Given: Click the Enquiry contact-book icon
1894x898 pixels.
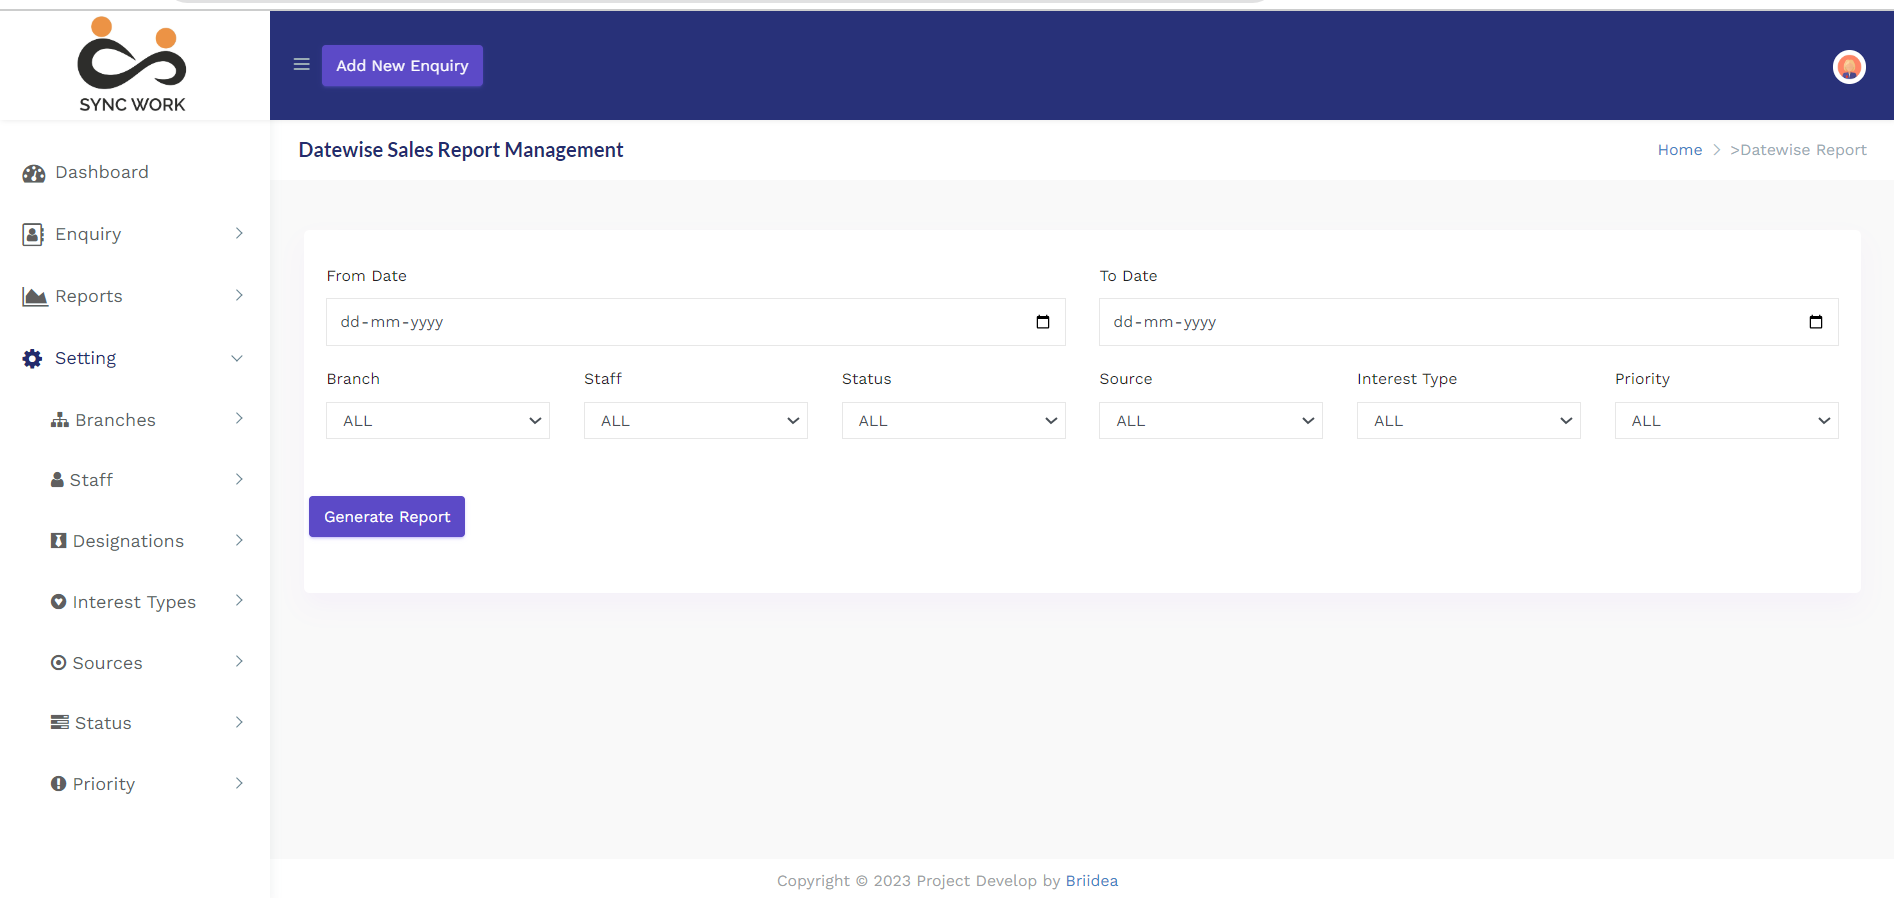Looking at the screenshot, I should 33,234.
